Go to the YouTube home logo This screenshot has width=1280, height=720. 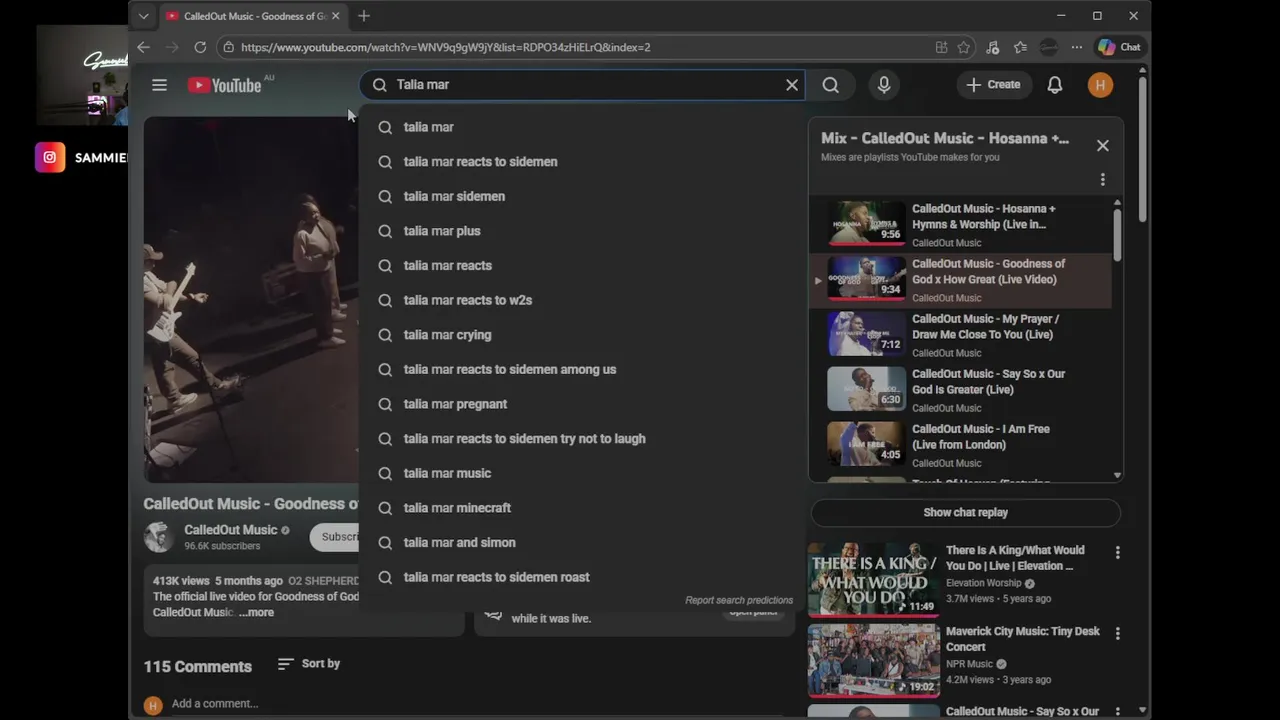[224, 85]
